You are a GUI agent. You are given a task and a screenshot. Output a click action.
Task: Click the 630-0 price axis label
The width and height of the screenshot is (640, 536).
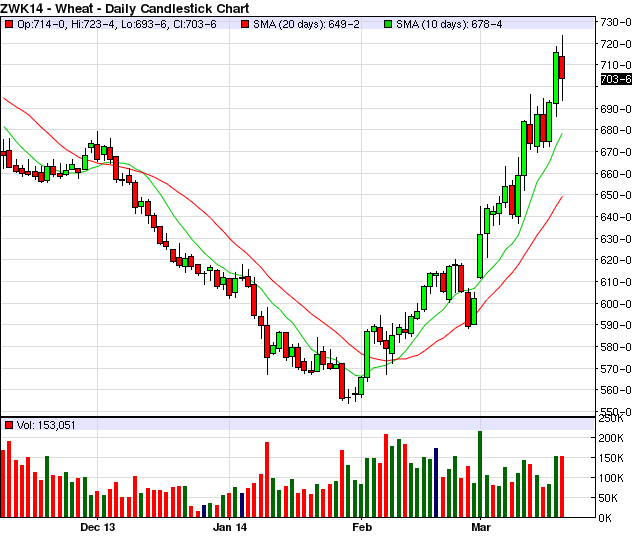(616, 239)
